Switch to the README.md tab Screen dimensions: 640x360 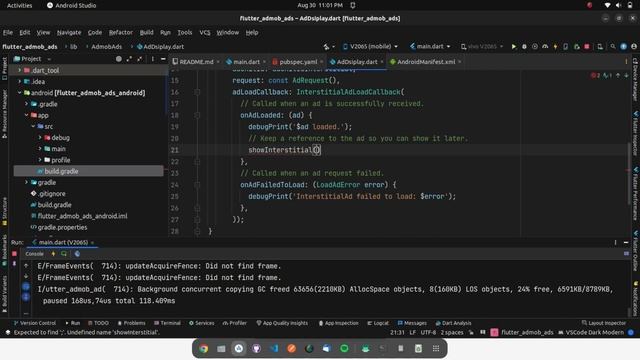pyautogui.click(x=196, y=62)
